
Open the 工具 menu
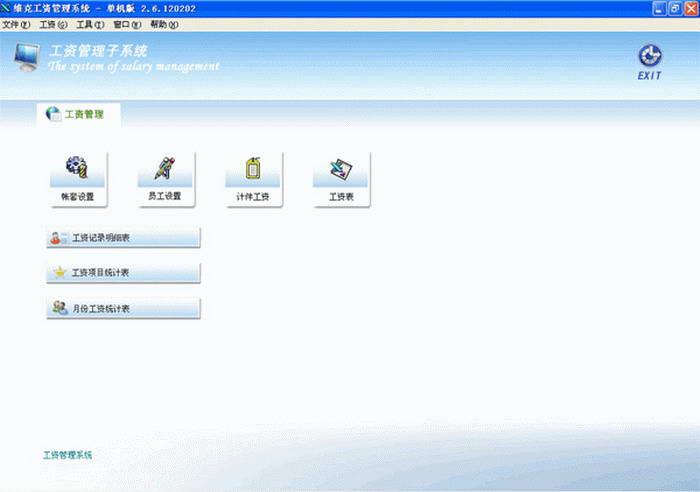(x=90, y=25)
